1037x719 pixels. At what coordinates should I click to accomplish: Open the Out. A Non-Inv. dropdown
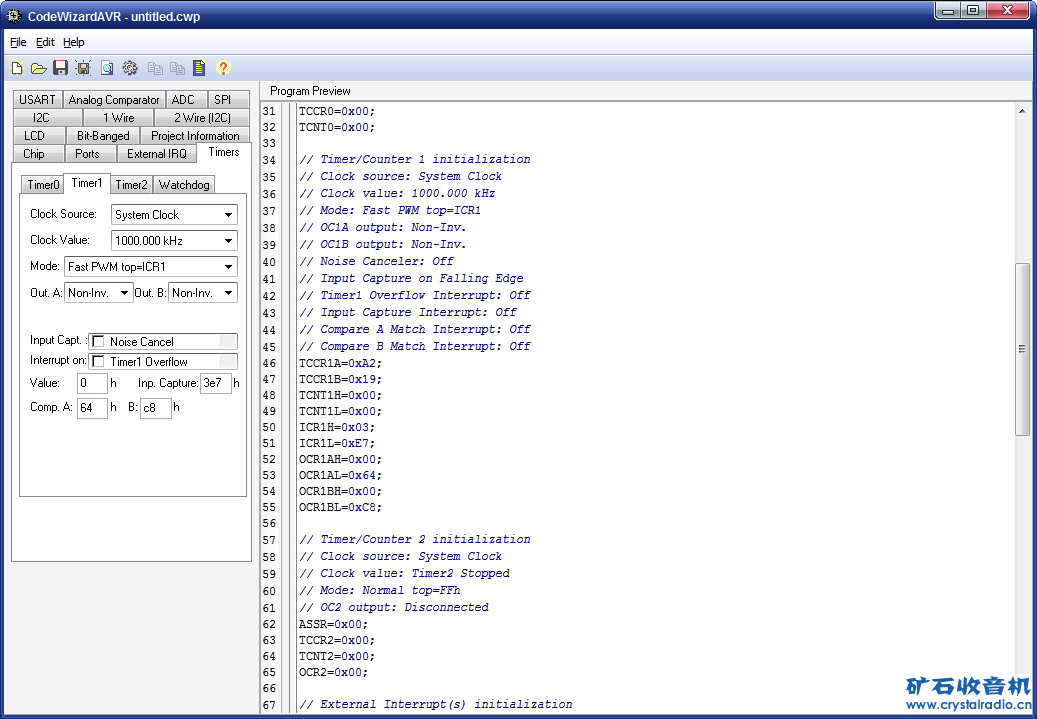124,293
